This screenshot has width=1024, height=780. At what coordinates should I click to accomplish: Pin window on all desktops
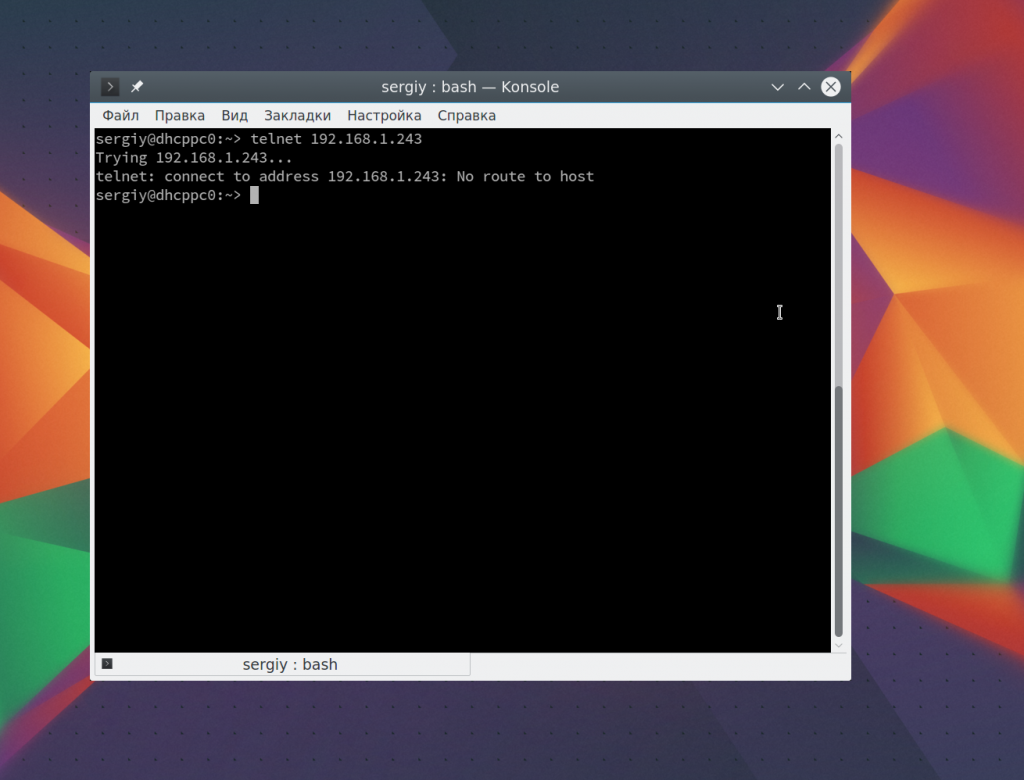[137, 86]
